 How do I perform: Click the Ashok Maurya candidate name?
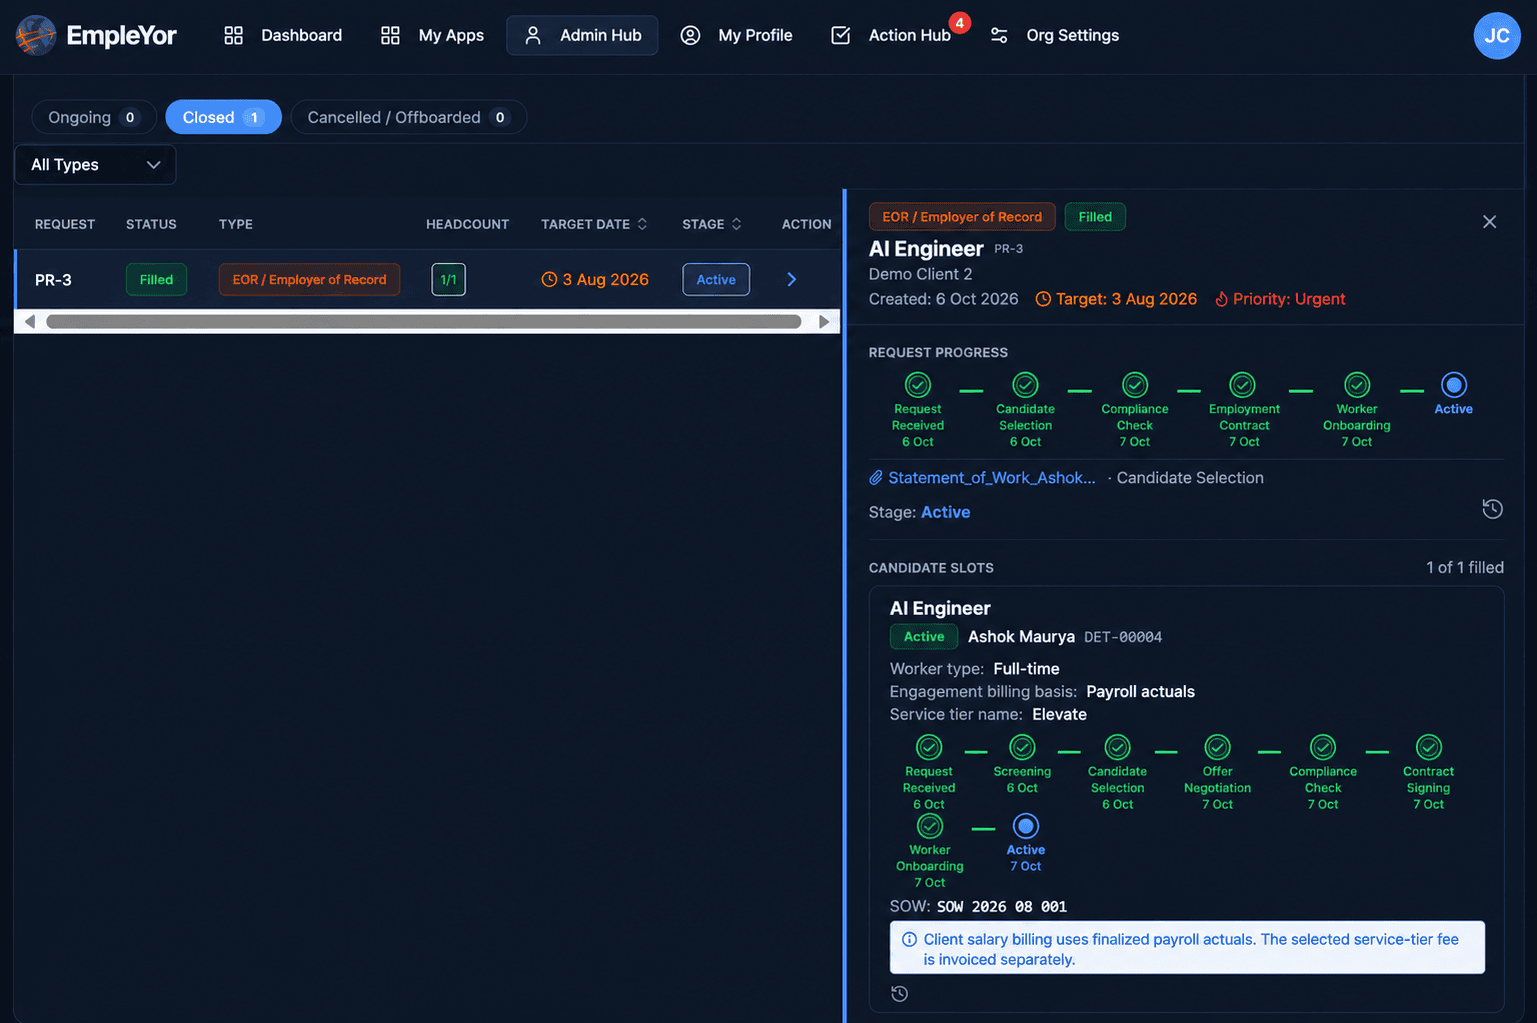coord(1021,637)
